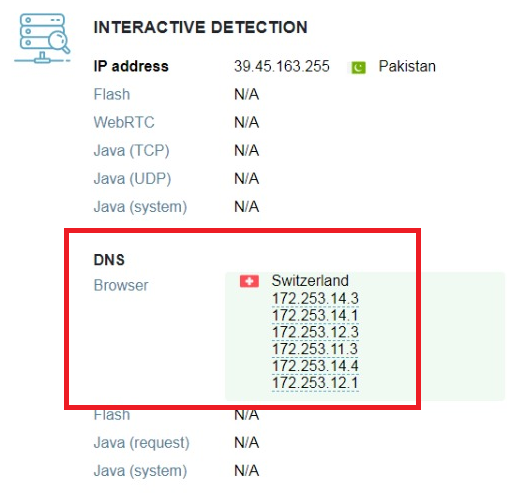Image resolution: width=517 pixels, height=494 pixels.
Task: Click the DNS section heading
Action: pyautogui.click(x=109, y=260)
